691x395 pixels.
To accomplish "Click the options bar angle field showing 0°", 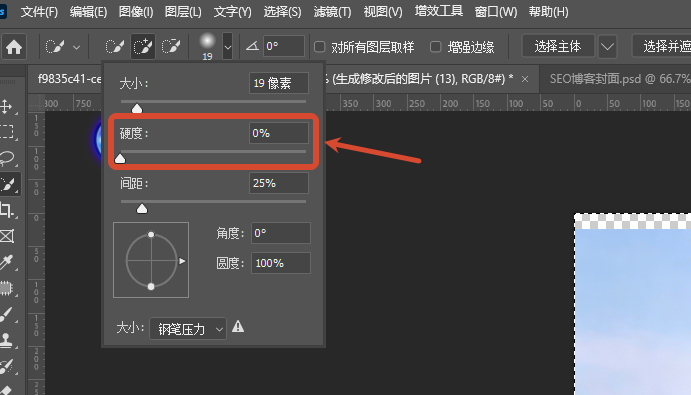I will pyautogui.click(x=284, y=46).
